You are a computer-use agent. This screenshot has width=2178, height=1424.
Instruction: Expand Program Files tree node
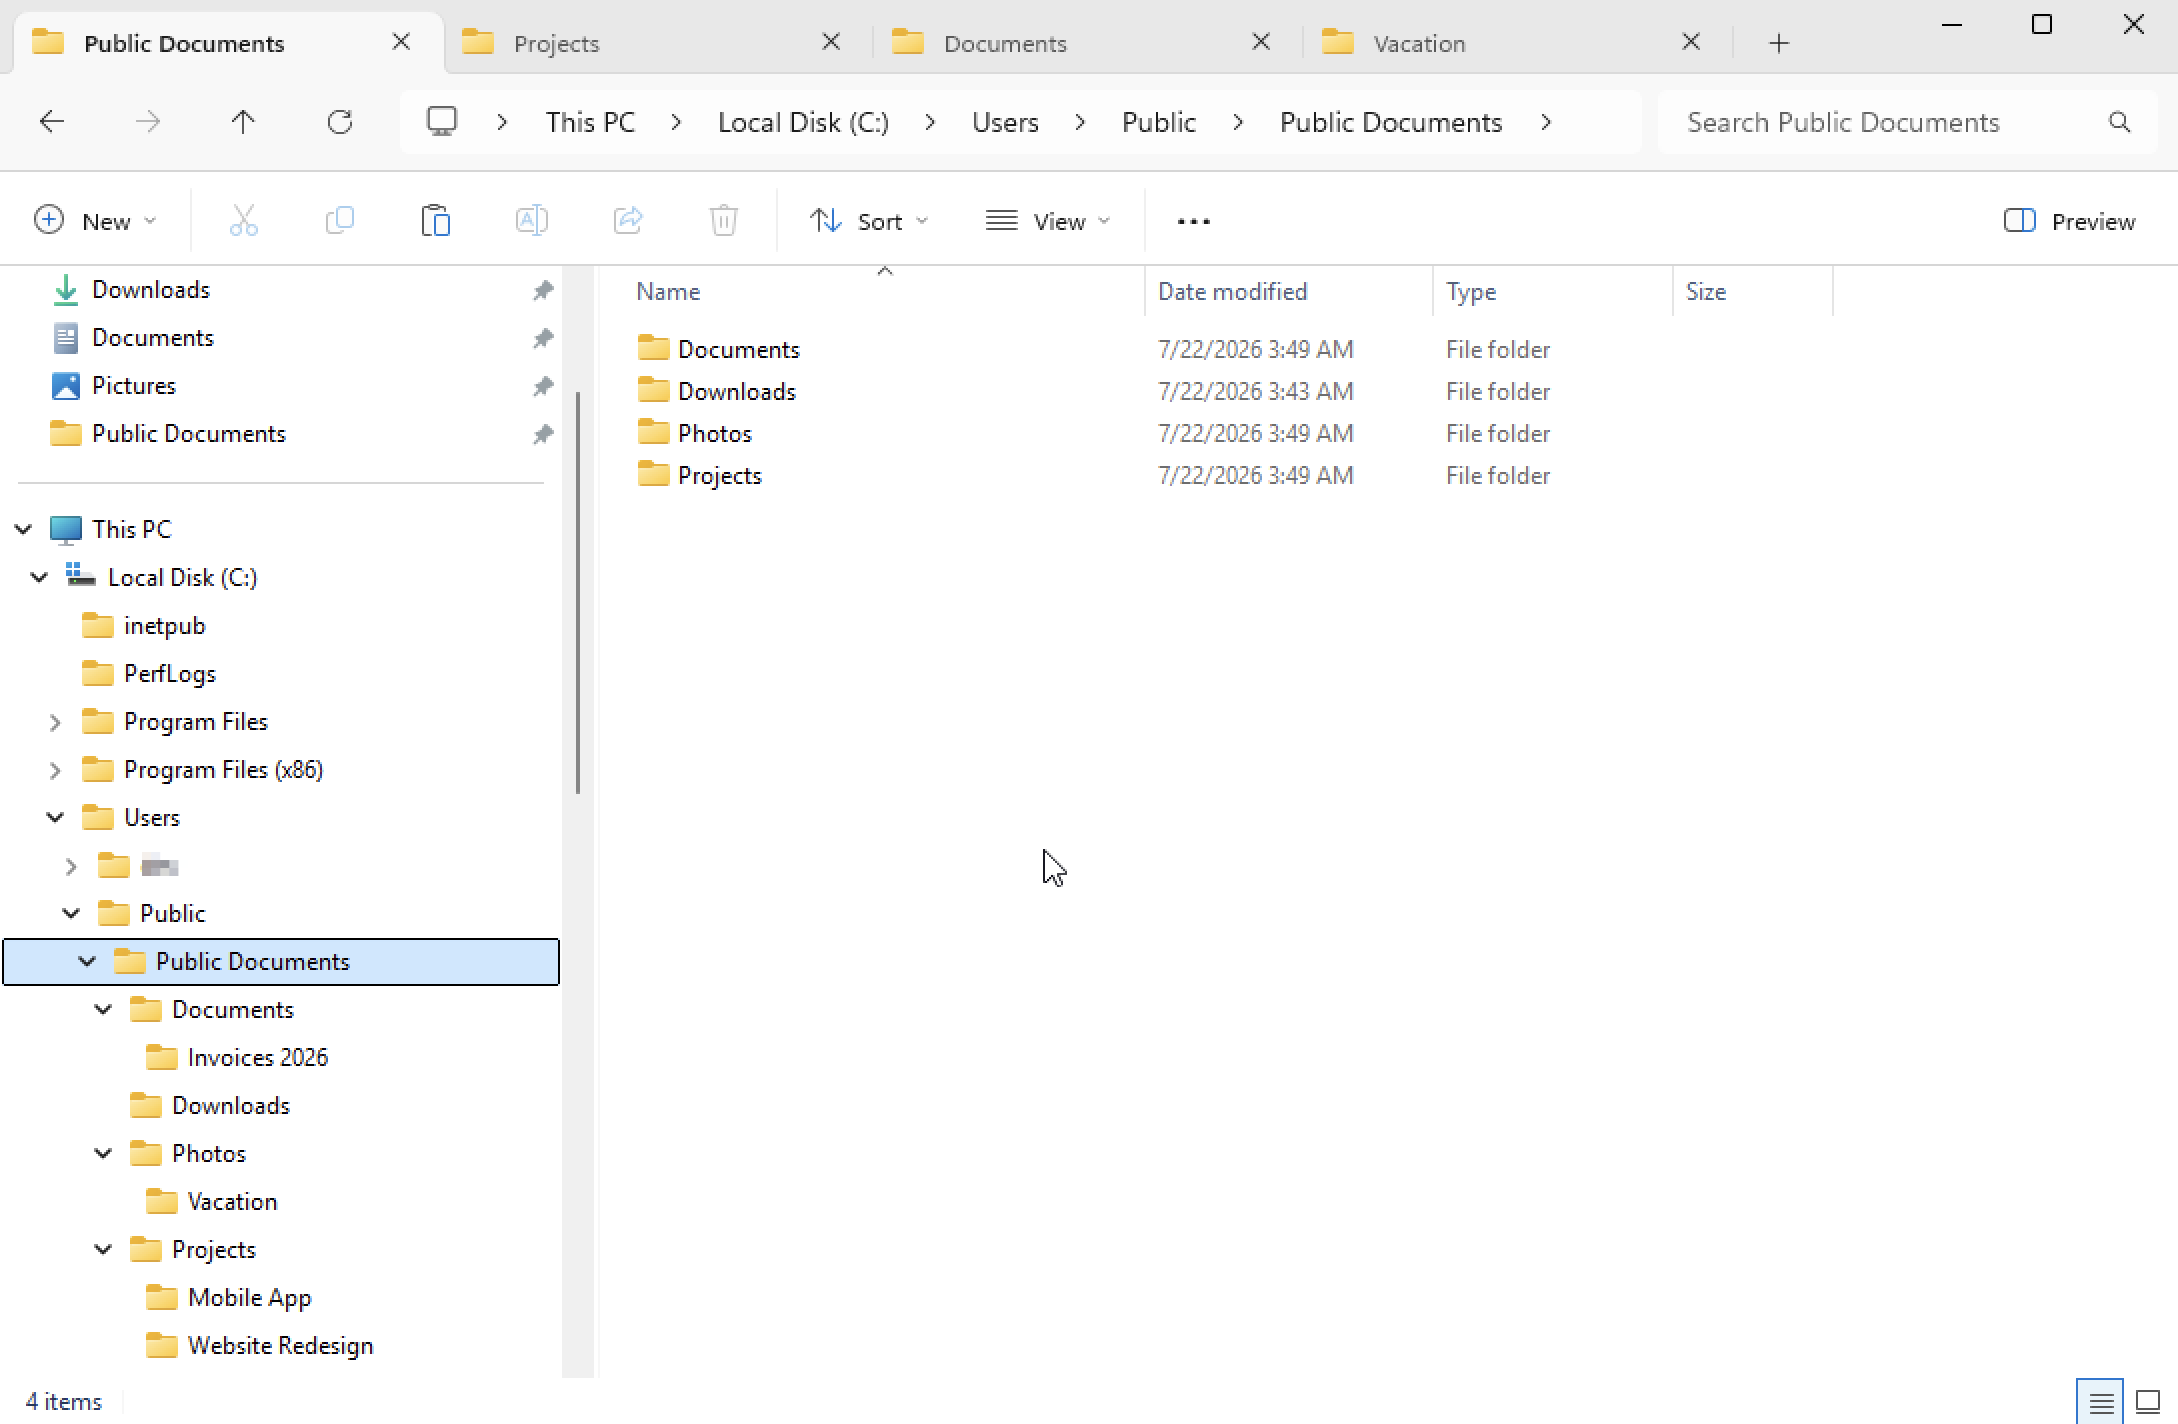55,722
